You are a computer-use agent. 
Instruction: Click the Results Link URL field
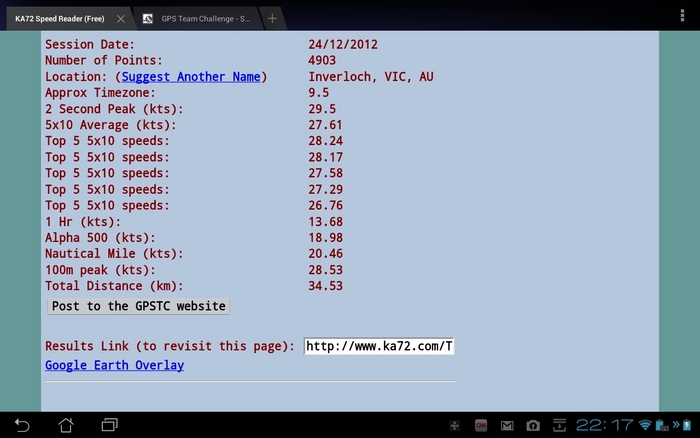click(x=379, y=347)
